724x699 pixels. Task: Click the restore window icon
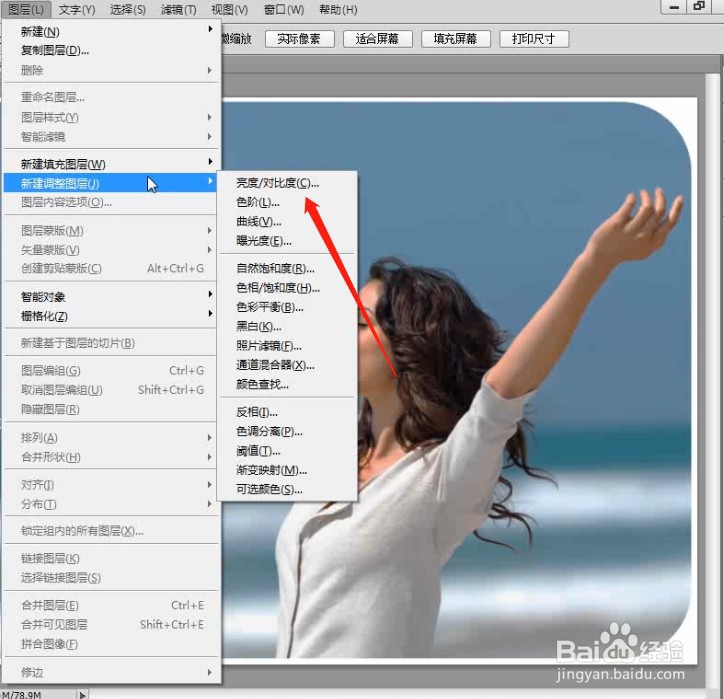pyautogui.click(x=700, y=6)
